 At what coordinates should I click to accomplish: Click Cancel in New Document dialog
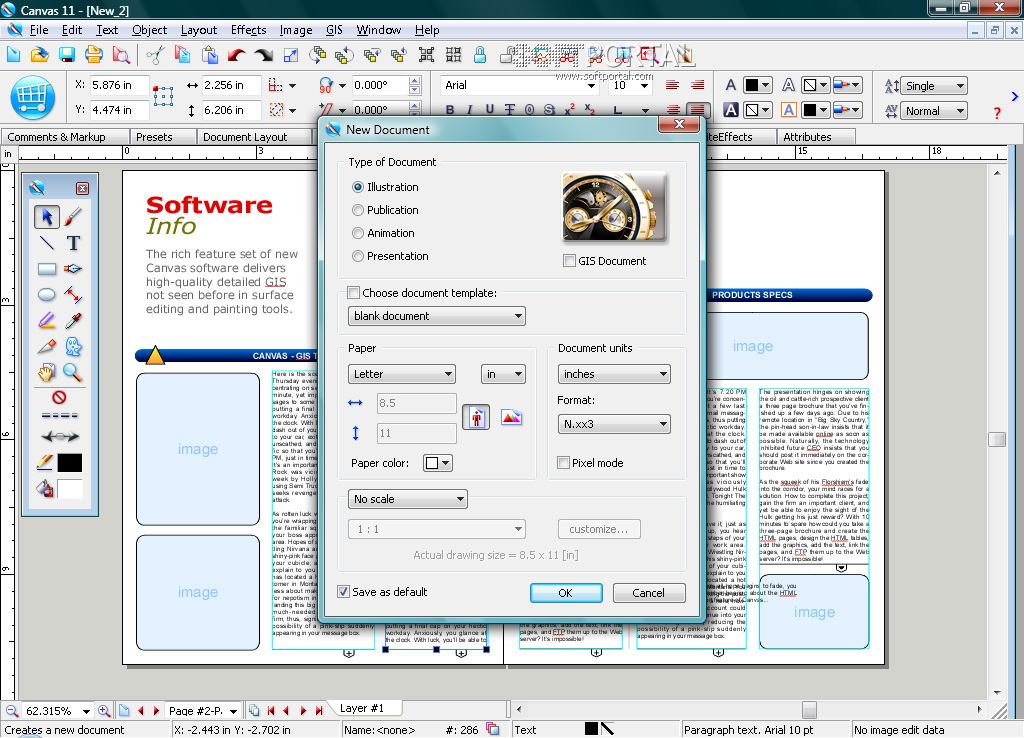(648, 593)
